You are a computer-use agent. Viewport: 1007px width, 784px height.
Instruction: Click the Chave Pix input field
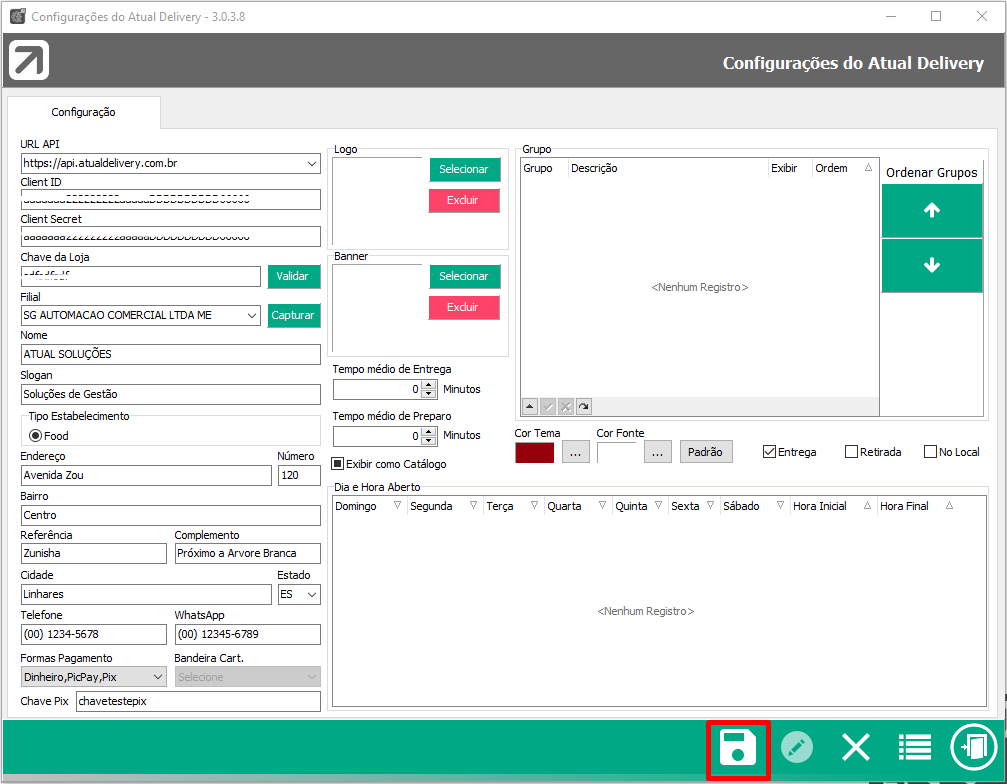coord(198,702)
